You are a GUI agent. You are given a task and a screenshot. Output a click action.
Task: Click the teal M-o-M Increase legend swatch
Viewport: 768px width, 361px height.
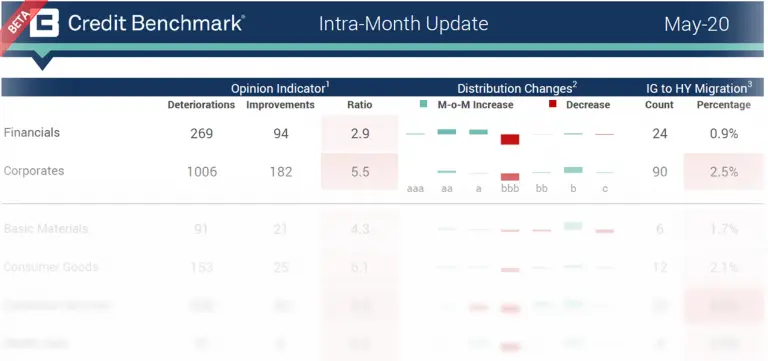[424, 104]
